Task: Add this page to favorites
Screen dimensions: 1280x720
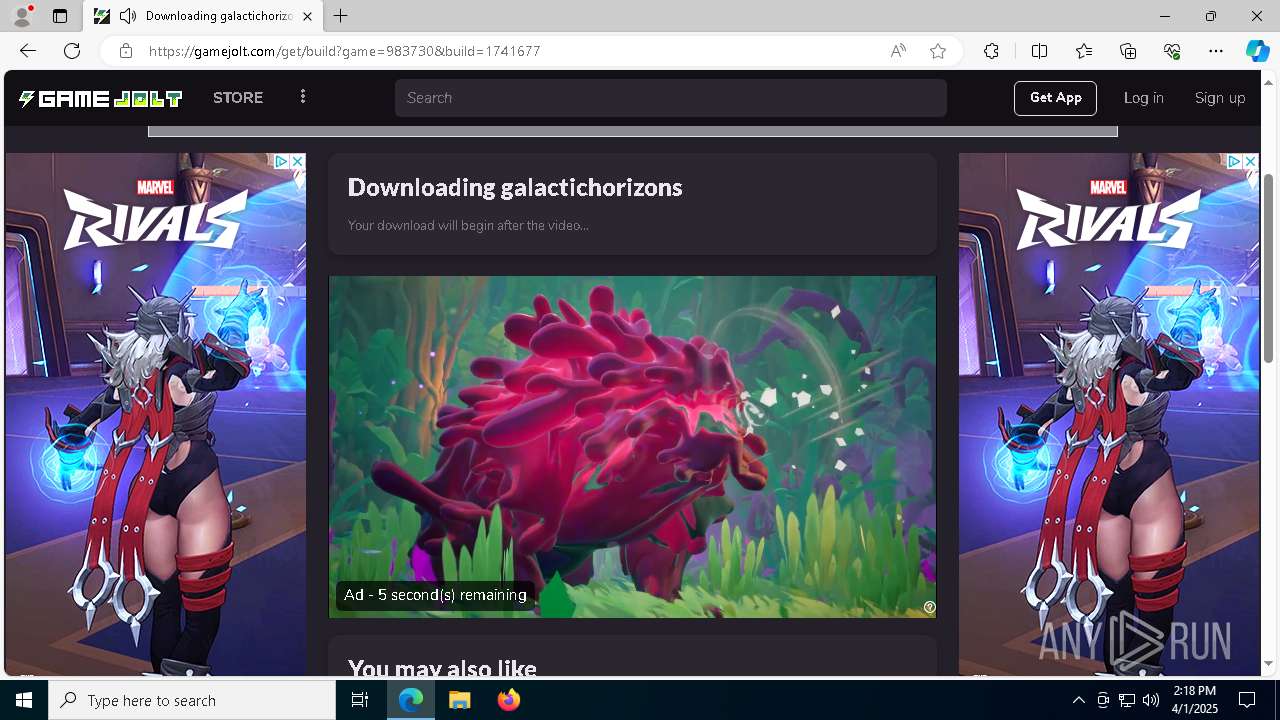Action: point(938,51)
